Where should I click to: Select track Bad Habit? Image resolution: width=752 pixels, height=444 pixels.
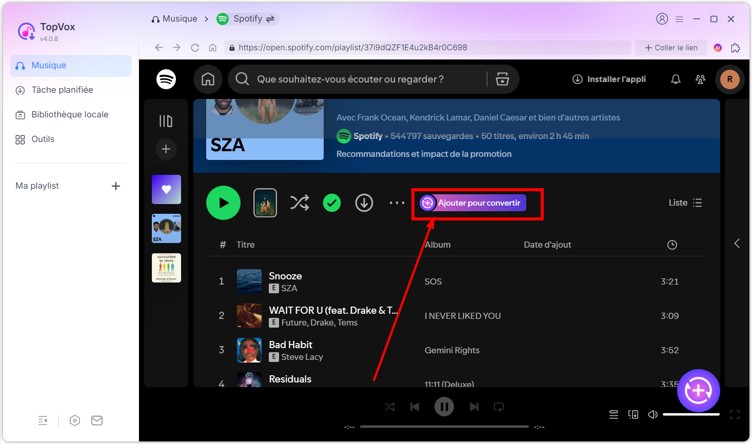click(x=290, y=345)
